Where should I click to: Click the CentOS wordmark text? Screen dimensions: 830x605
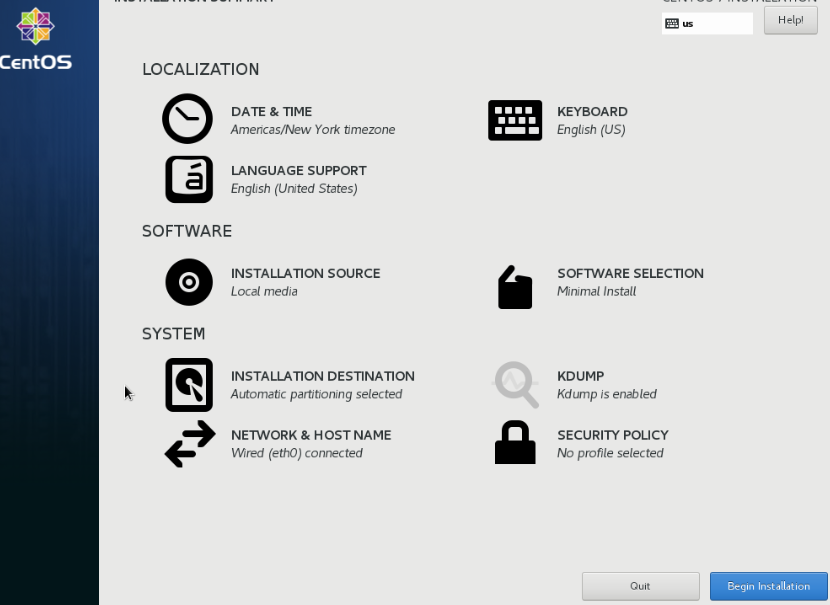click(x=35, y=62)
